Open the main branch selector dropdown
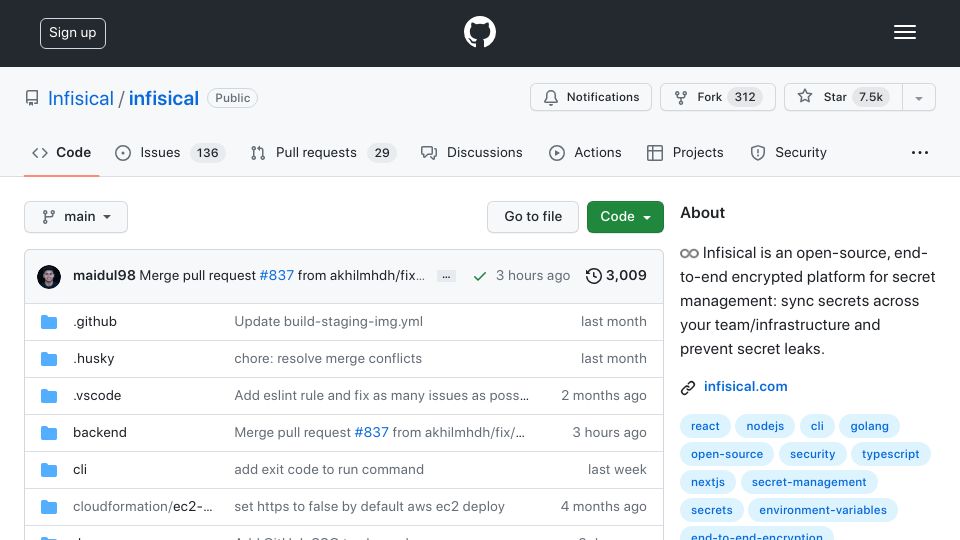The image size is (960, 540). [x=76, y=217]
